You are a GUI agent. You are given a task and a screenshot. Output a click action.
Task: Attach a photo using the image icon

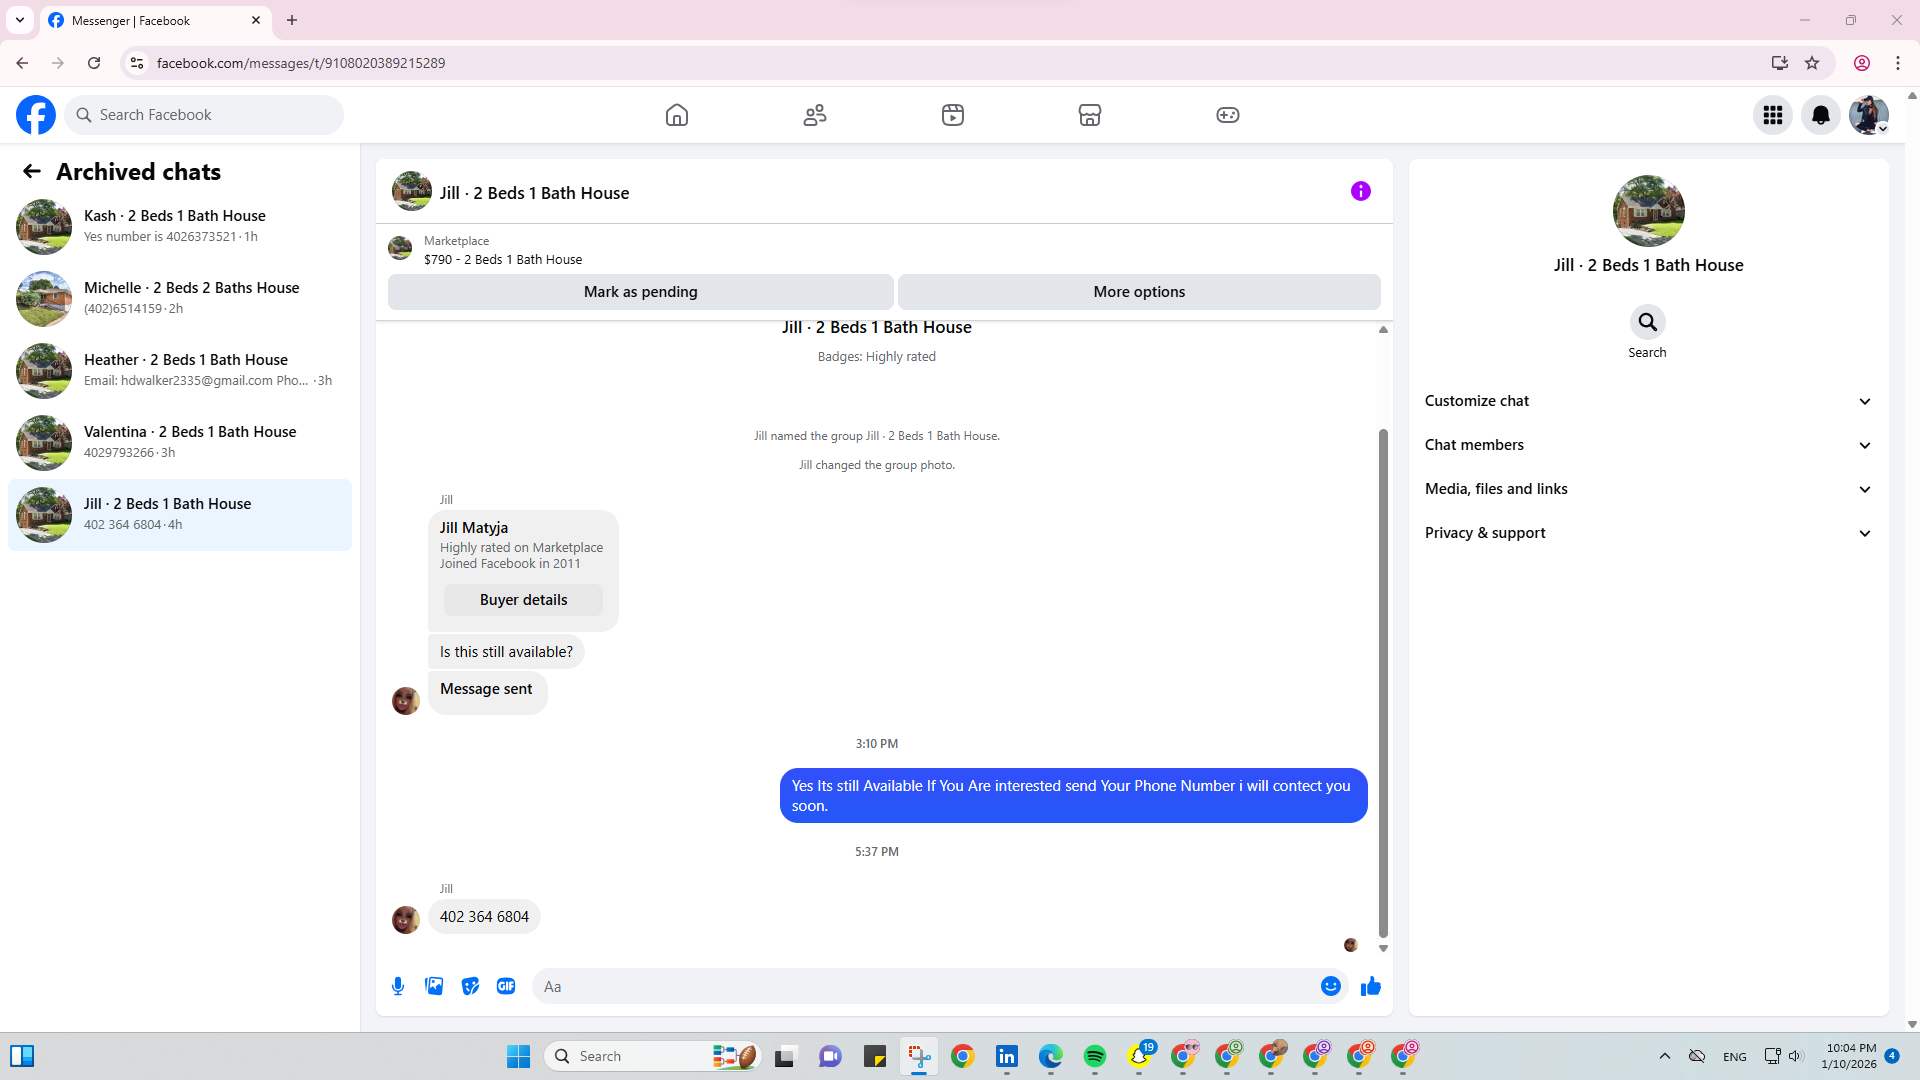434,986
